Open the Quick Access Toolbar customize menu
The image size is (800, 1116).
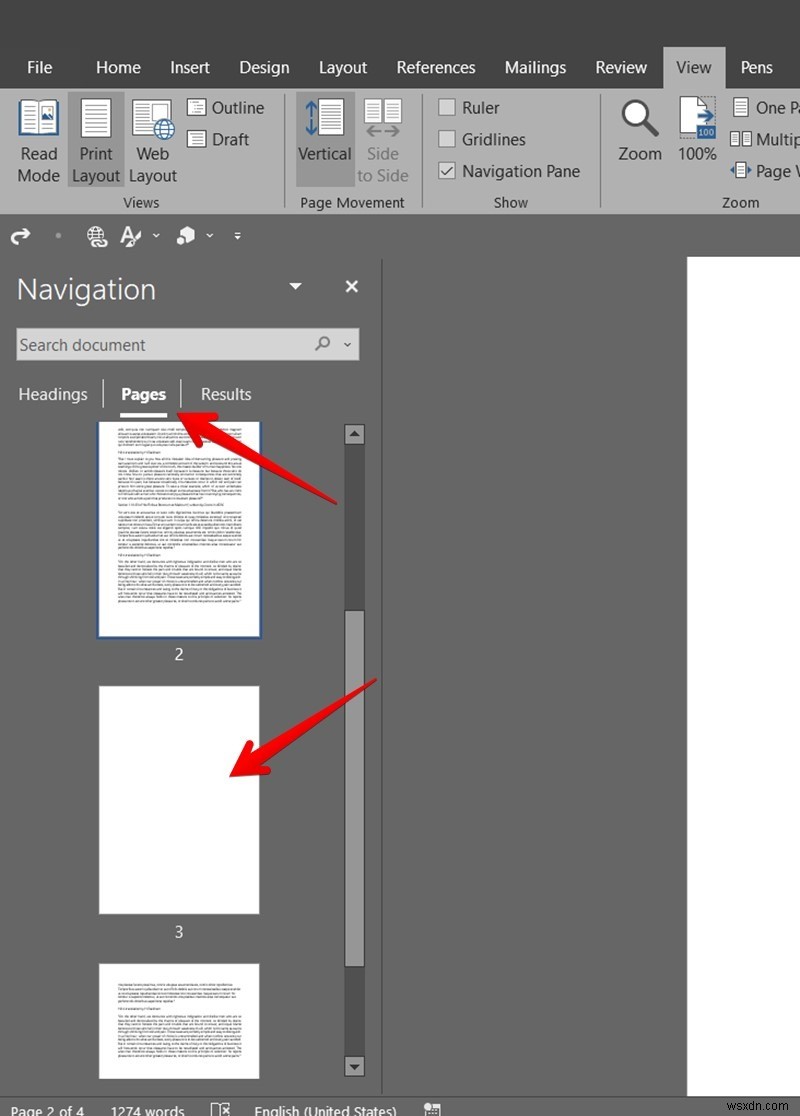[238, 236]
